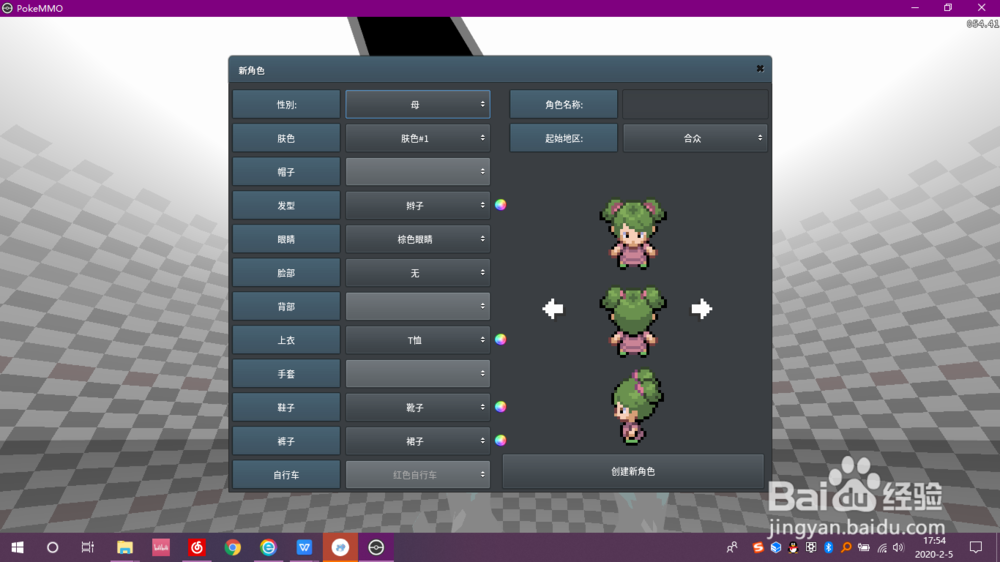Click the Sogou input tray icon

758,547
